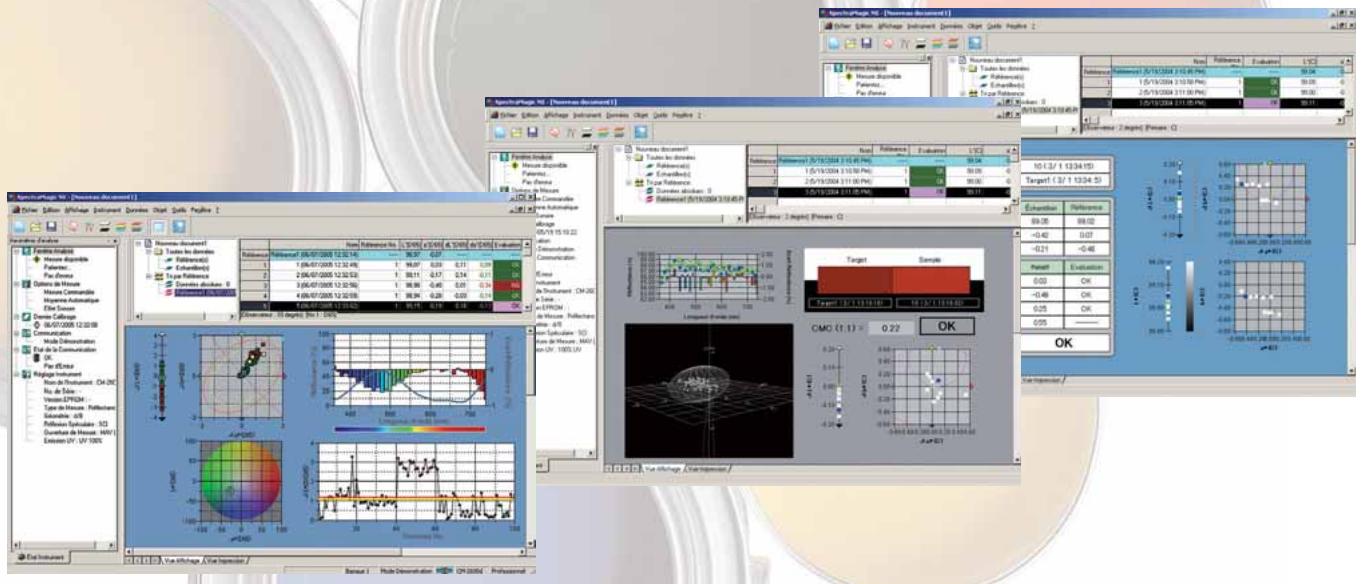Click Tλ toolbar icon in color-wheel window
Image resolution: width=1362 pixels, height=584 pixels.
point(91,228)
